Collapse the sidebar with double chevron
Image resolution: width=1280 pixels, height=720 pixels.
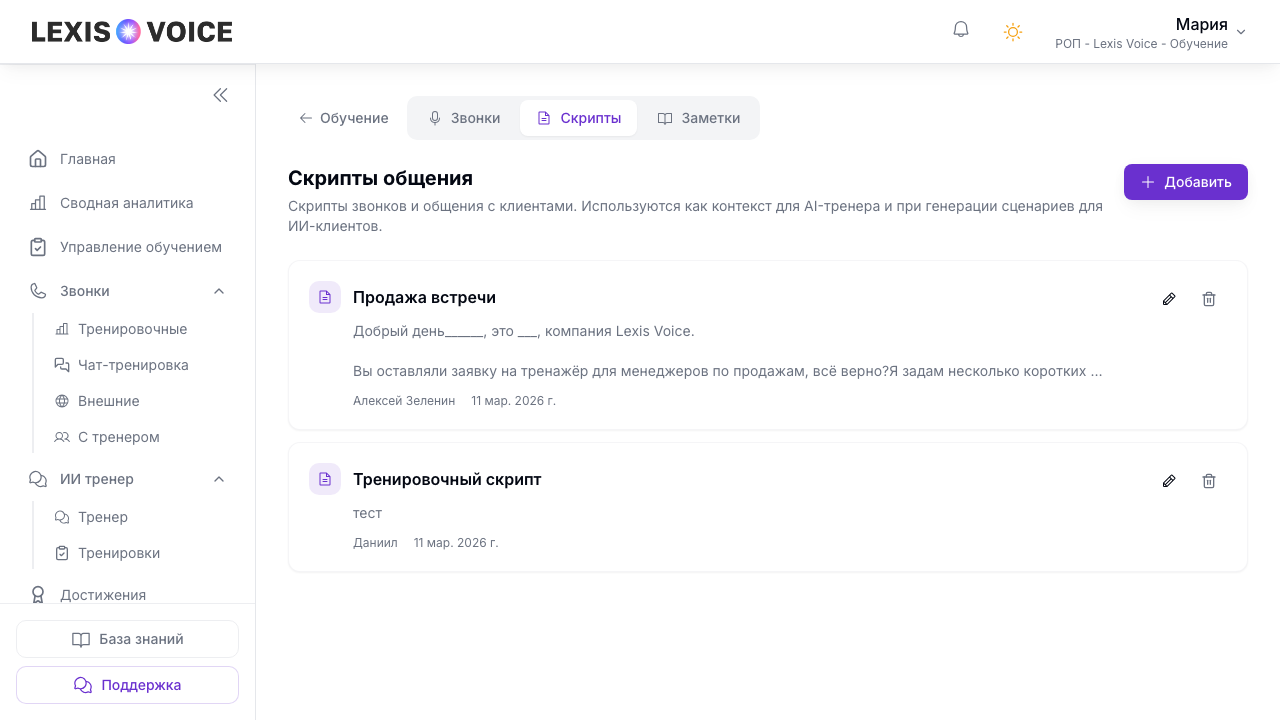pos(220,95)
